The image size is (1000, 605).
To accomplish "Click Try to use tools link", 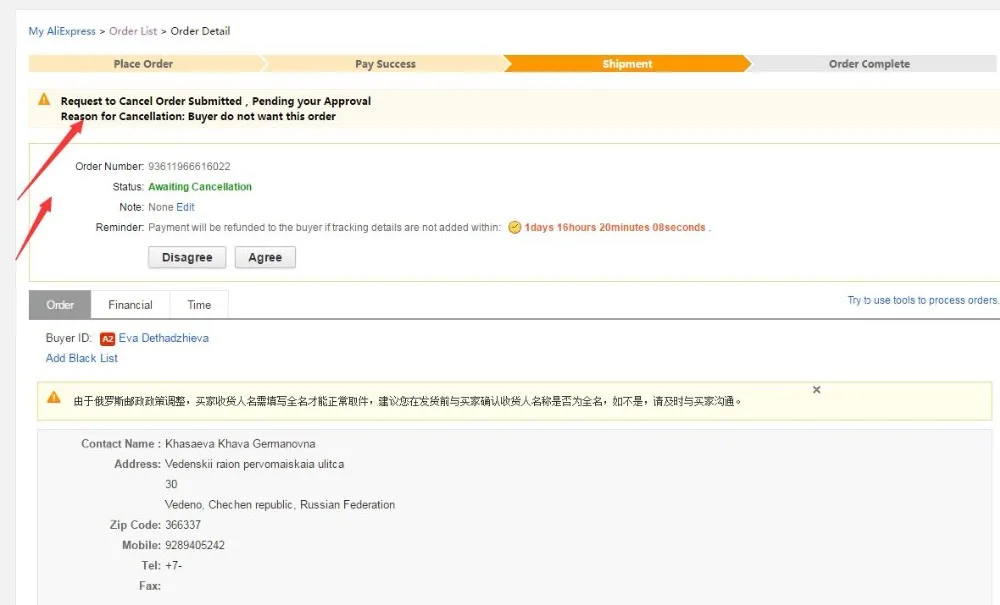I will tap(923, 300).
